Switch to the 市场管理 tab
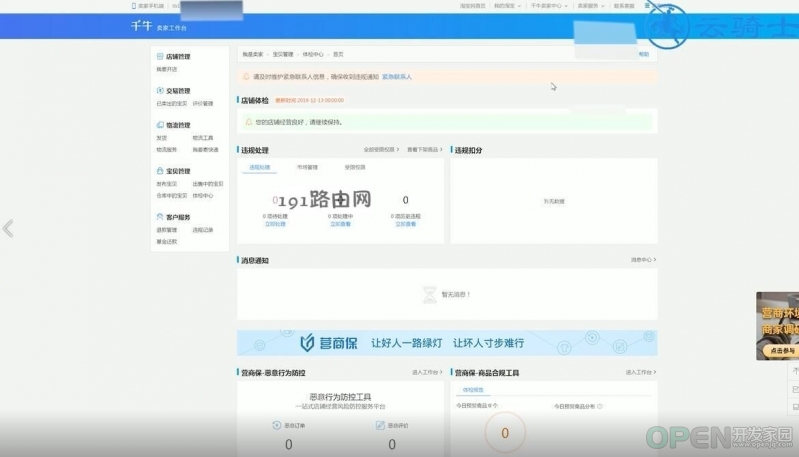 point(307,167)
